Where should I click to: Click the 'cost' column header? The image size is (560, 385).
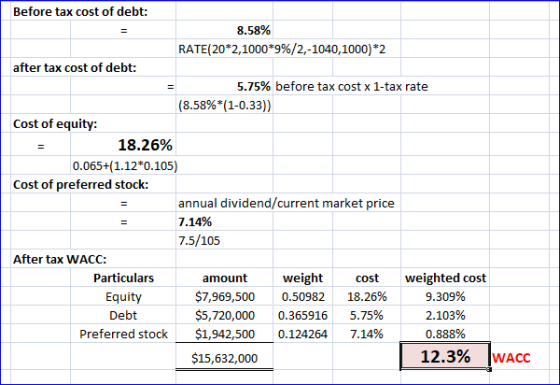point(367,278)
